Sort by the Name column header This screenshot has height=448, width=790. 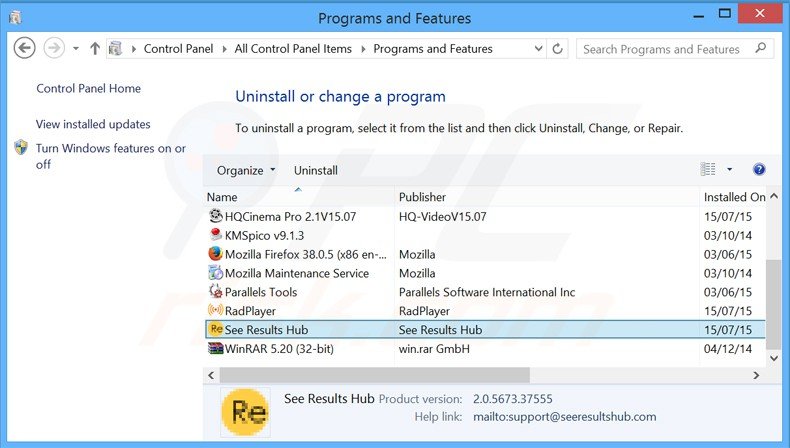tap(300, 197)
